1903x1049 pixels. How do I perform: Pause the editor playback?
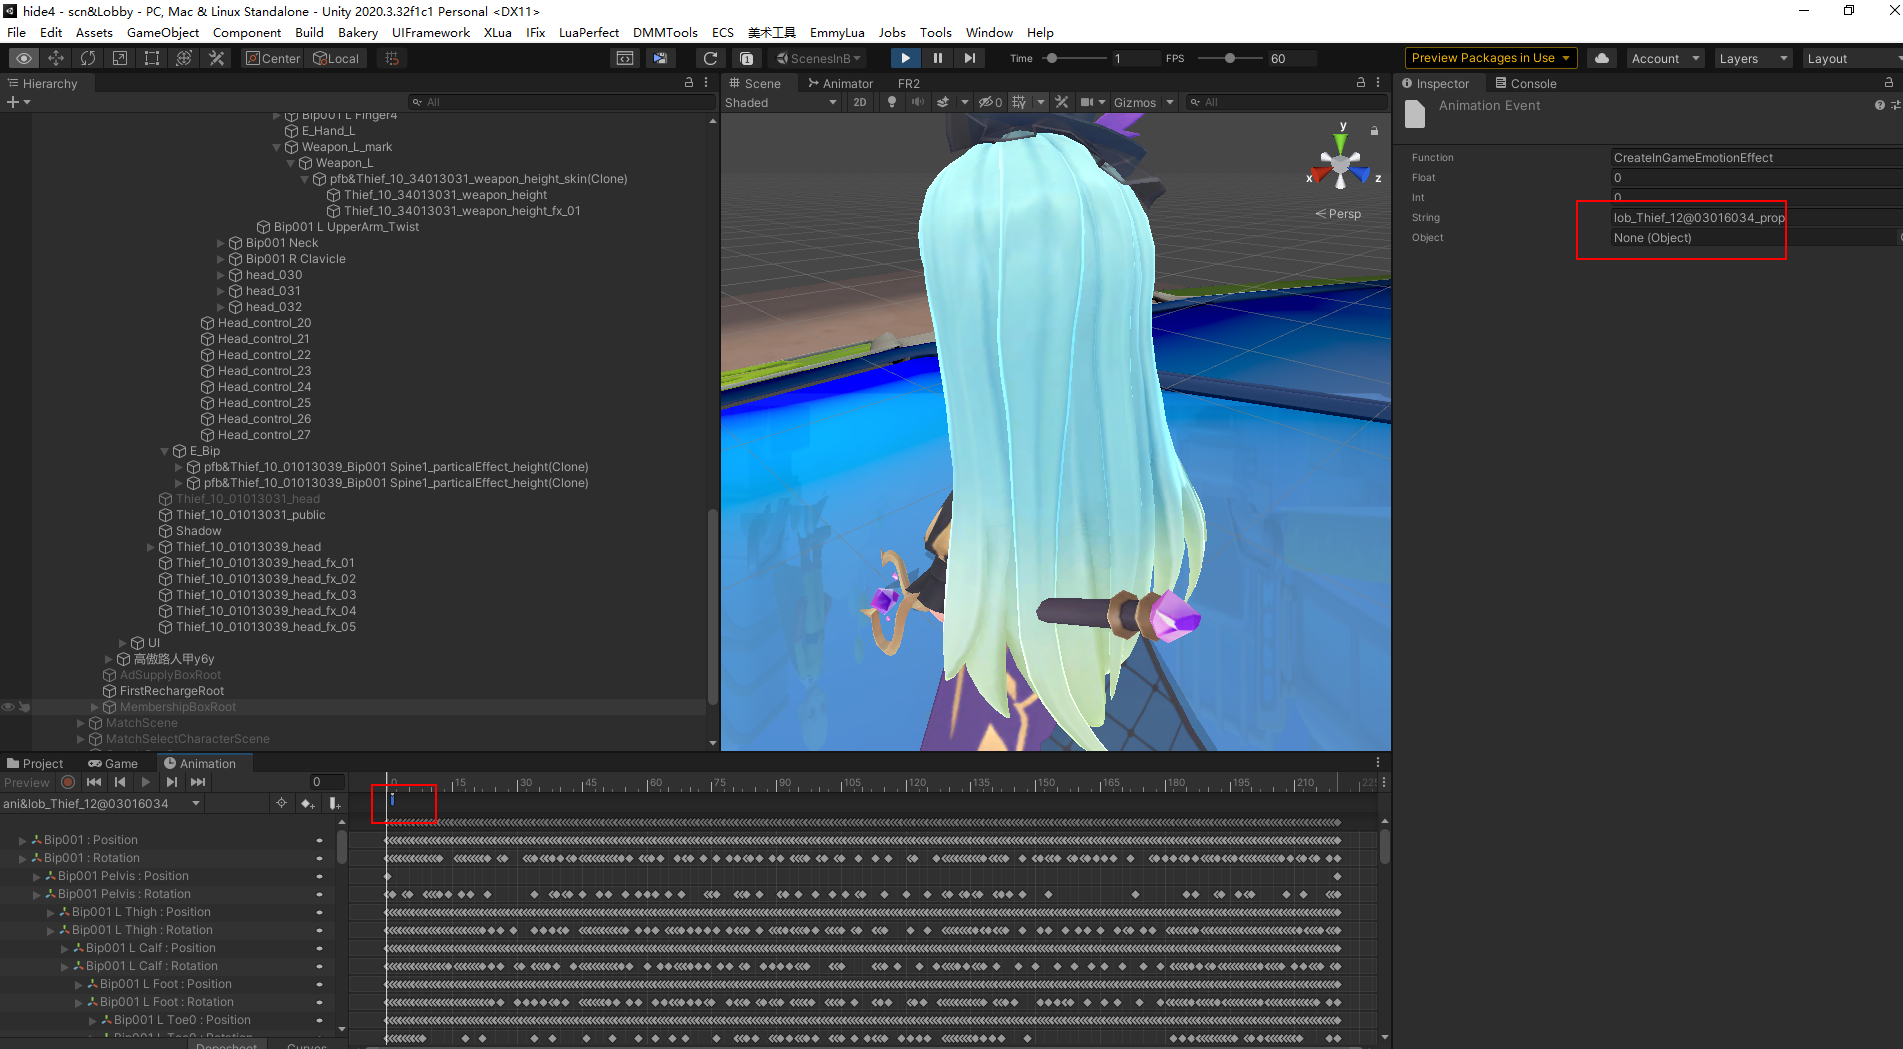coord(937,58)
